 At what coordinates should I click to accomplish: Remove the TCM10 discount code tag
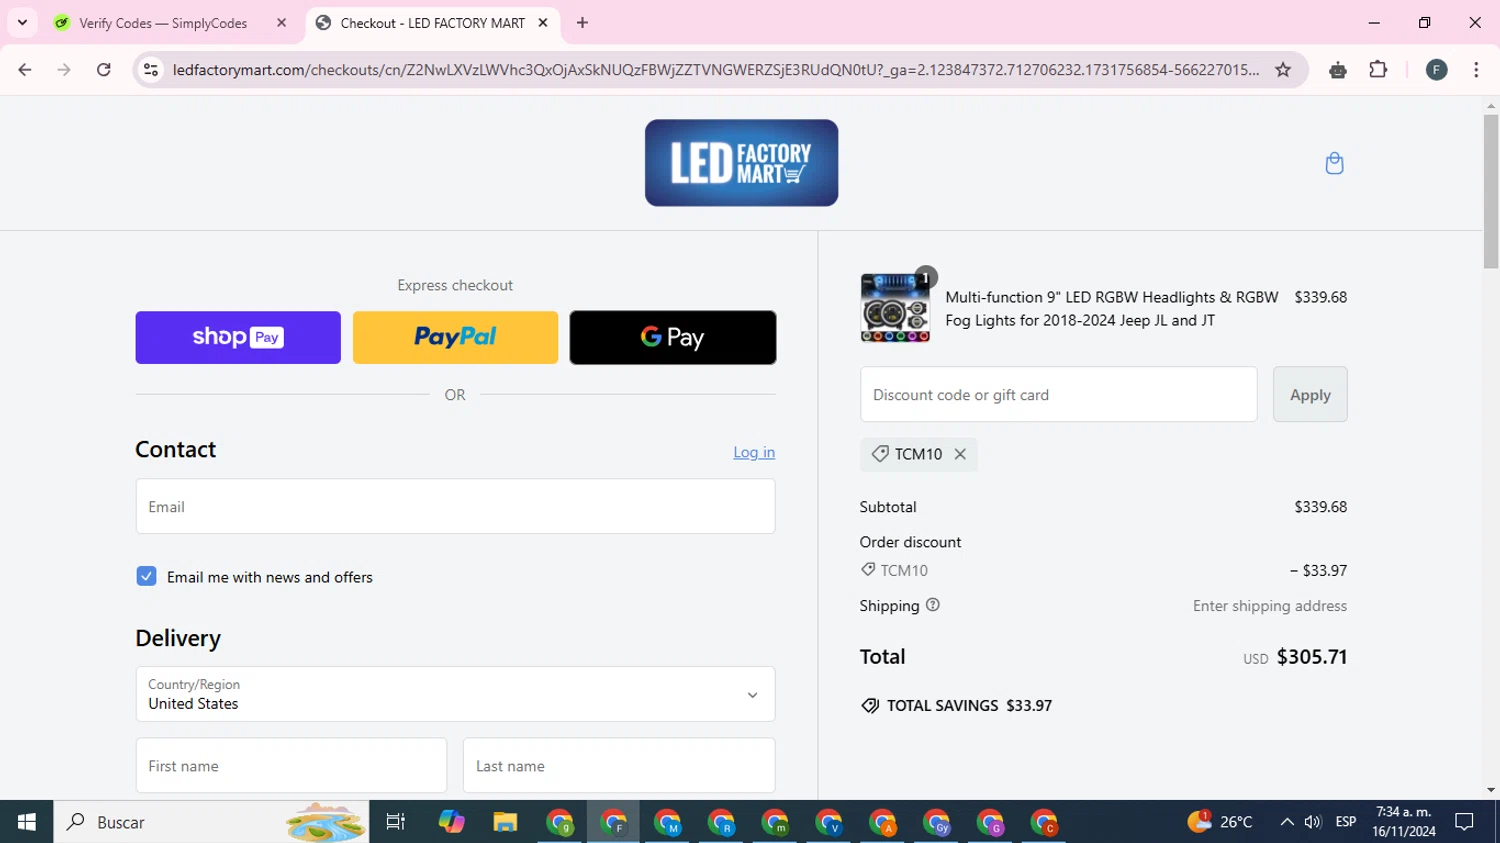[x=960, y=454]
